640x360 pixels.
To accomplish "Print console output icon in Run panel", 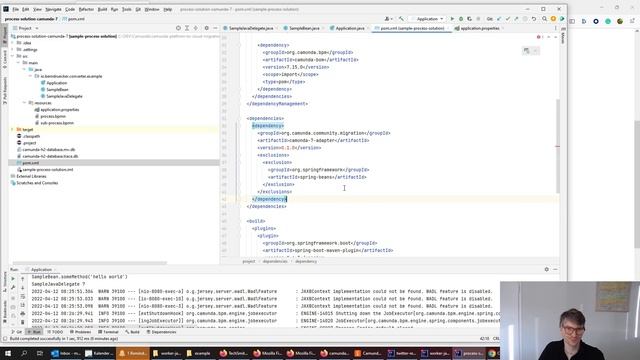I will [22, 314].
